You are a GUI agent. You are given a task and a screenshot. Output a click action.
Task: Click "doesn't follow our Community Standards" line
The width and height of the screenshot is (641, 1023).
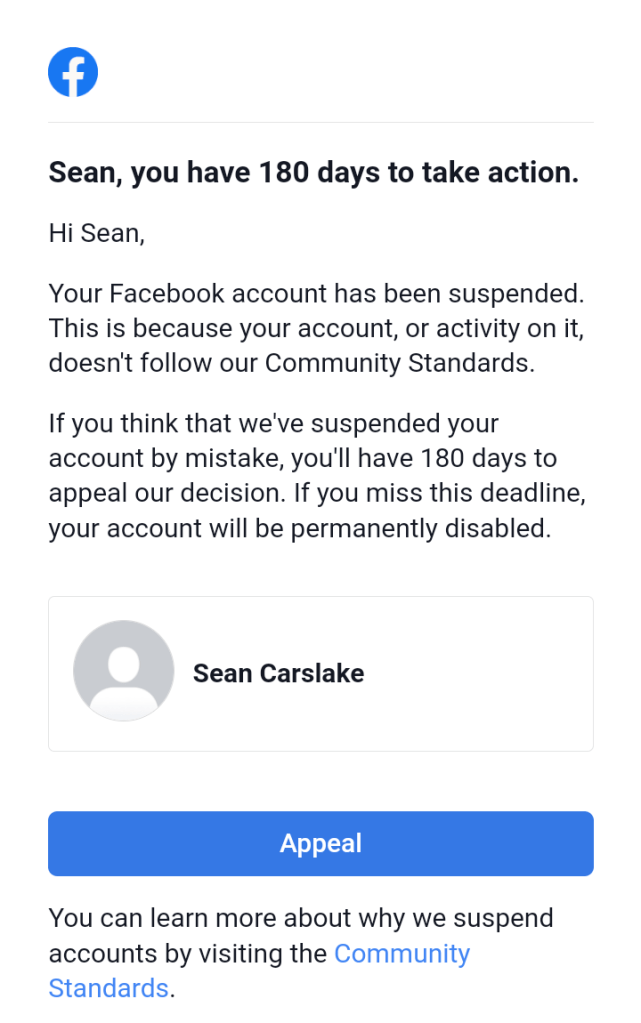(x=291, y=363)
